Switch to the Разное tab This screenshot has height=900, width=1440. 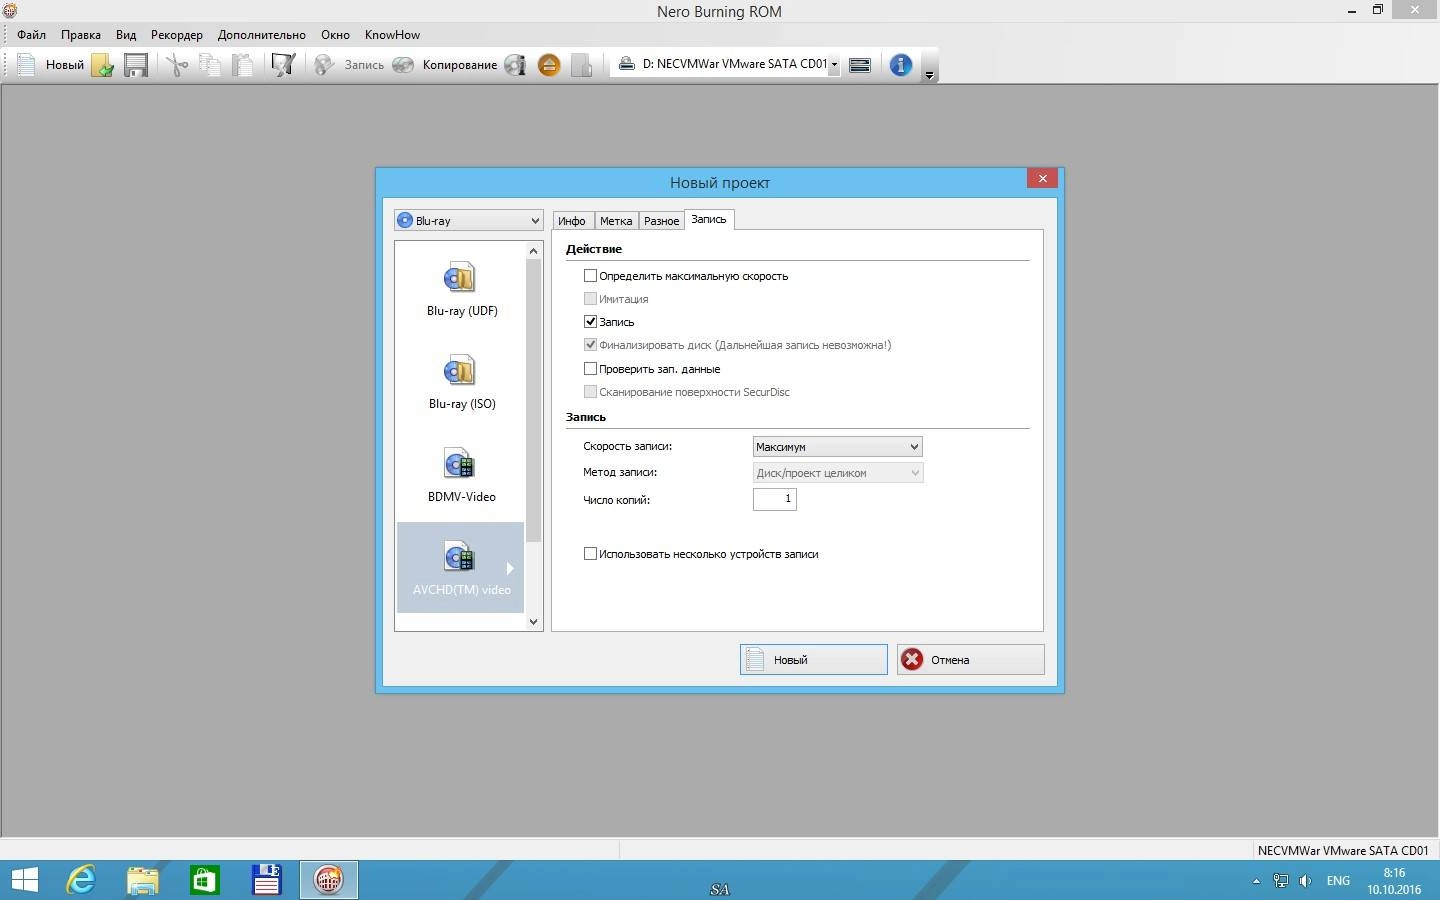tap(661, 221)
